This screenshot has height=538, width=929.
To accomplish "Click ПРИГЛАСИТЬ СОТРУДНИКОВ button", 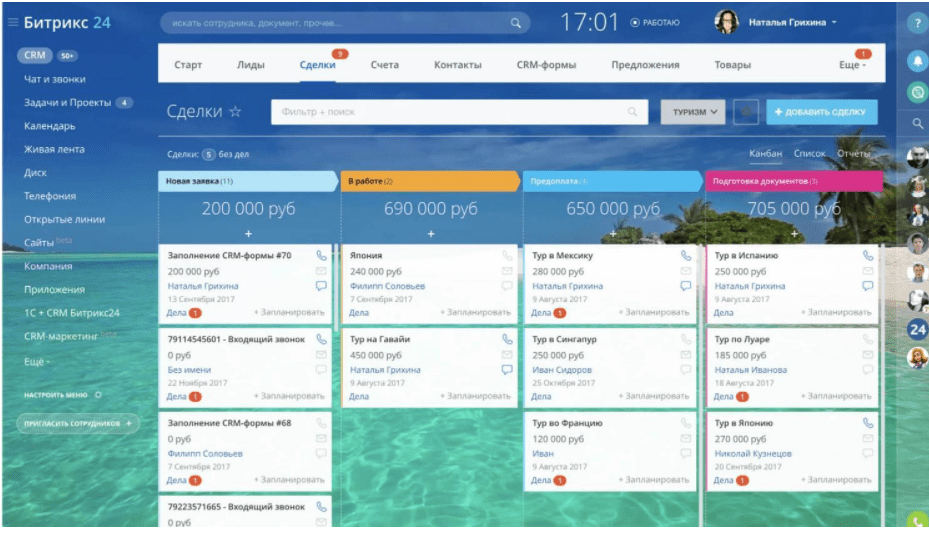I will pos(78,423).
